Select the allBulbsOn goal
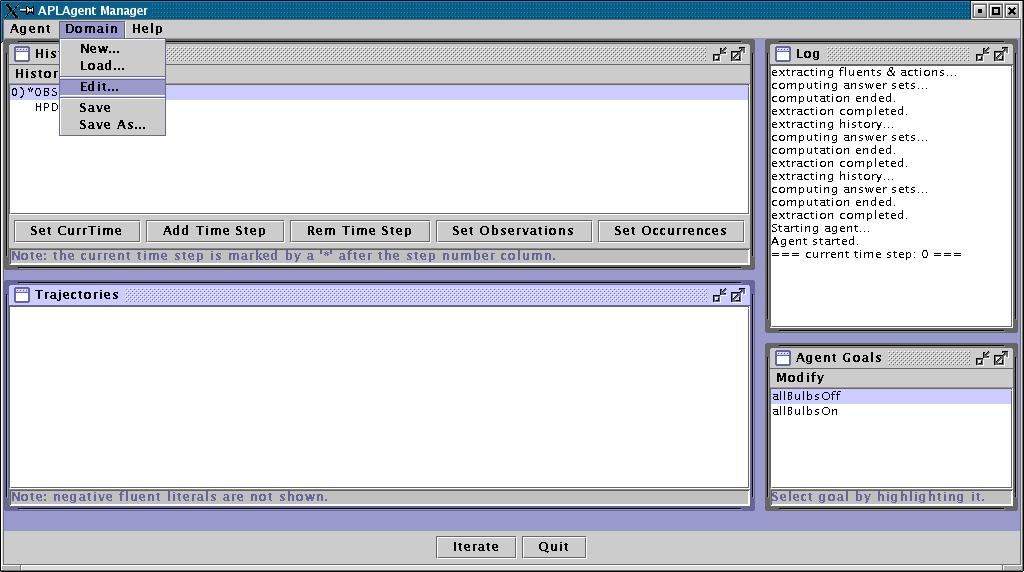The height and width of the screenshot is (572, 1024). pyautogui.click(x=805, y=412)
